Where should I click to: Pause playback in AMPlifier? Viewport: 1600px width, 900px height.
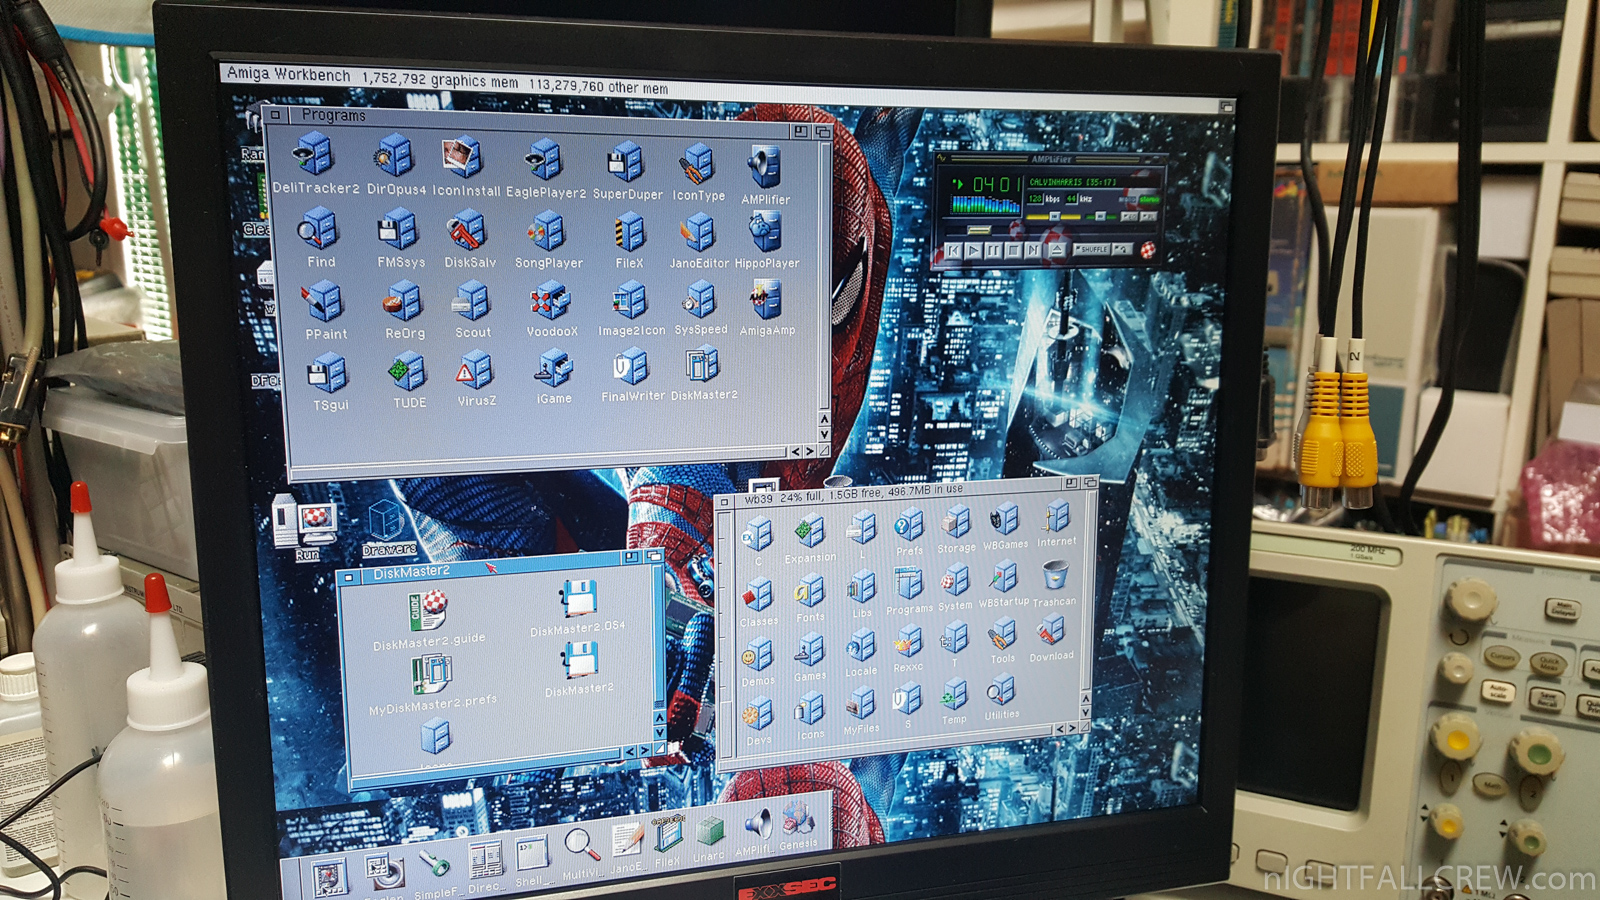point(994,250)
